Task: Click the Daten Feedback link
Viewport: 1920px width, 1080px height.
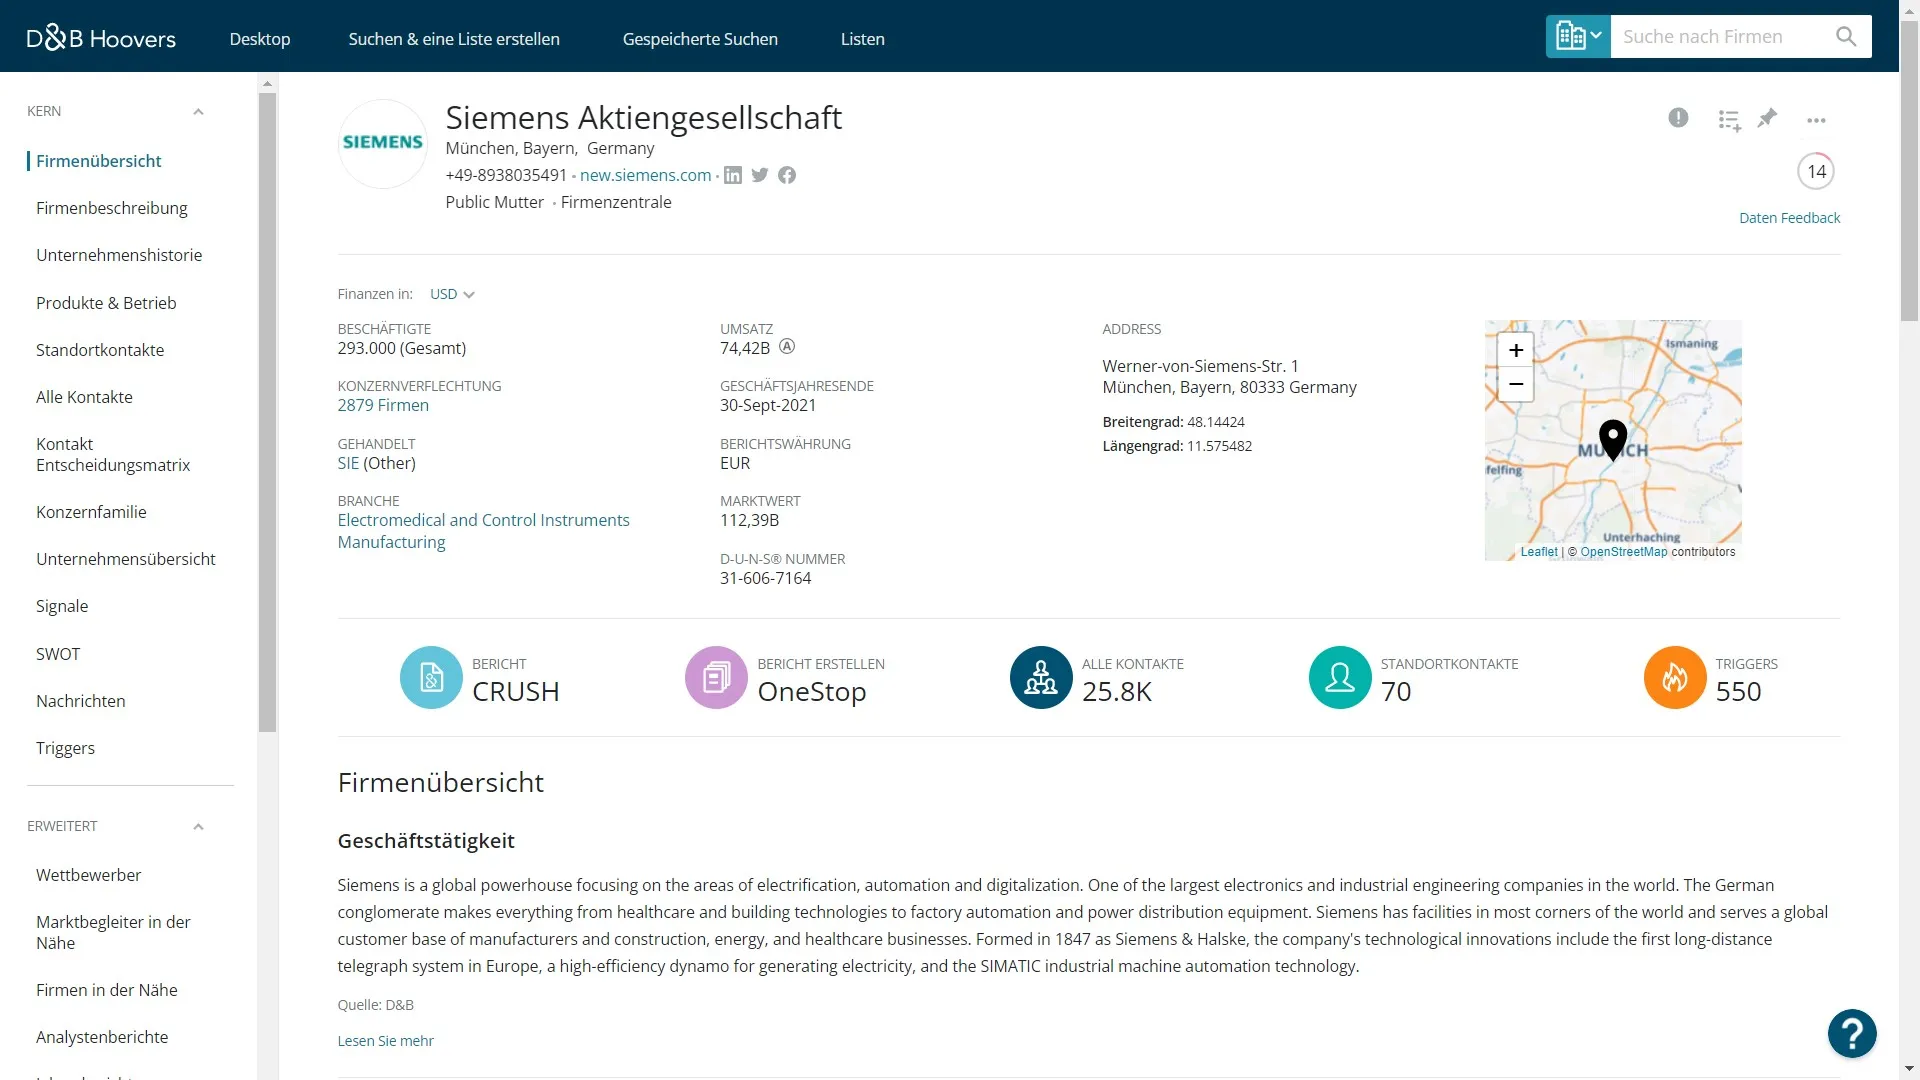Action: [1789, 218]
